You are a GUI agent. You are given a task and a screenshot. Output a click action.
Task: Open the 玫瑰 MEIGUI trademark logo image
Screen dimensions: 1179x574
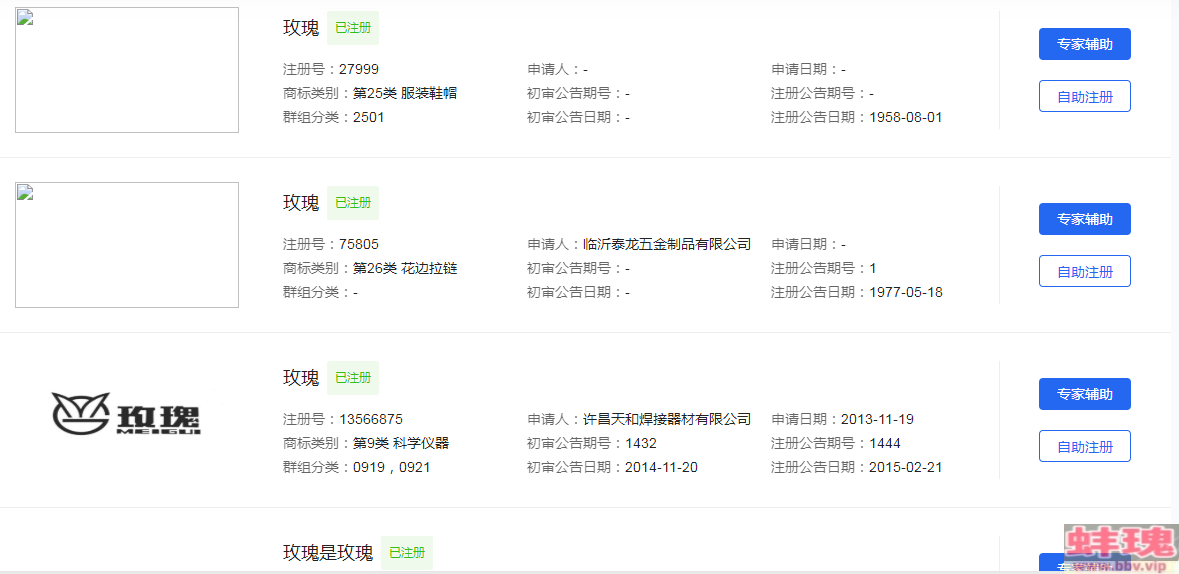pos(126,414)
